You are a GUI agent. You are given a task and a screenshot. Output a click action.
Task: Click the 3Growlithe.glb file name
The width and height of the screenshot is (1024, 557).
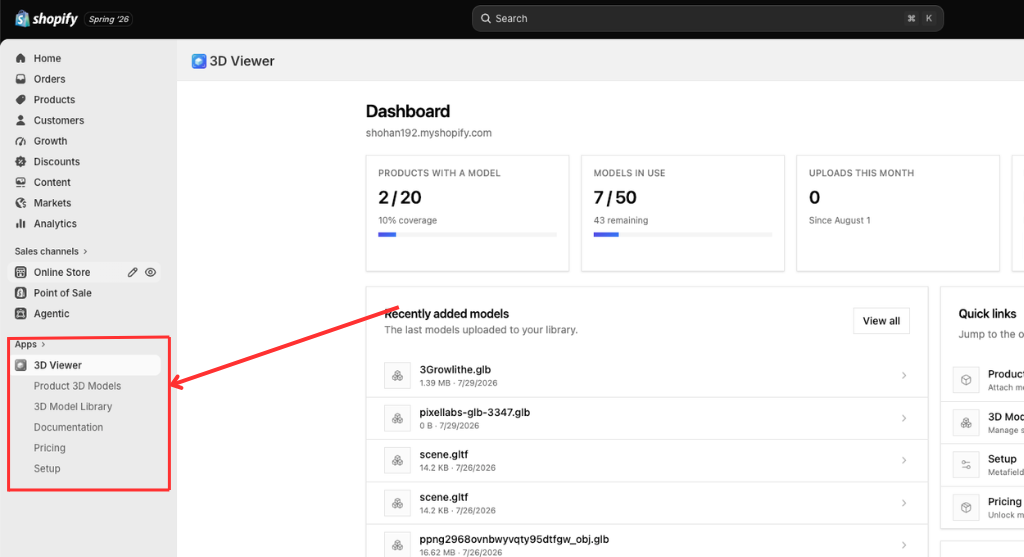tap(455, 370)
